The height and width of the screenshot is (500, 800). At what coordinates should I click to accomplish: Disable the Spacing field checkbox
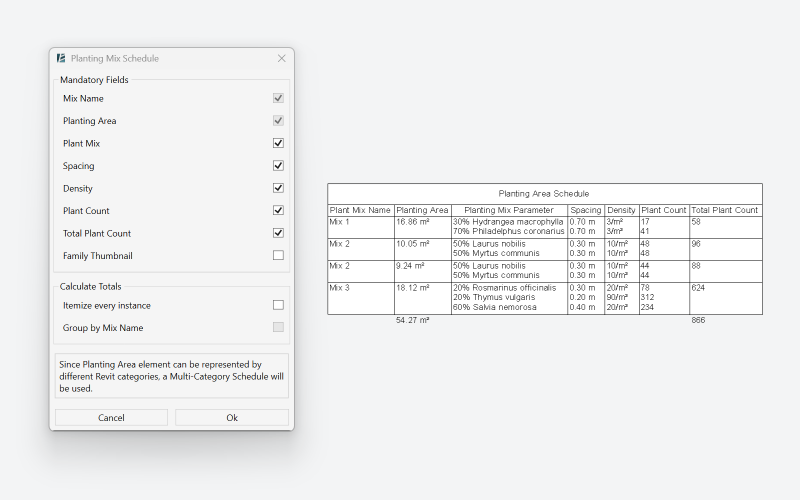(x=278, y=166)
